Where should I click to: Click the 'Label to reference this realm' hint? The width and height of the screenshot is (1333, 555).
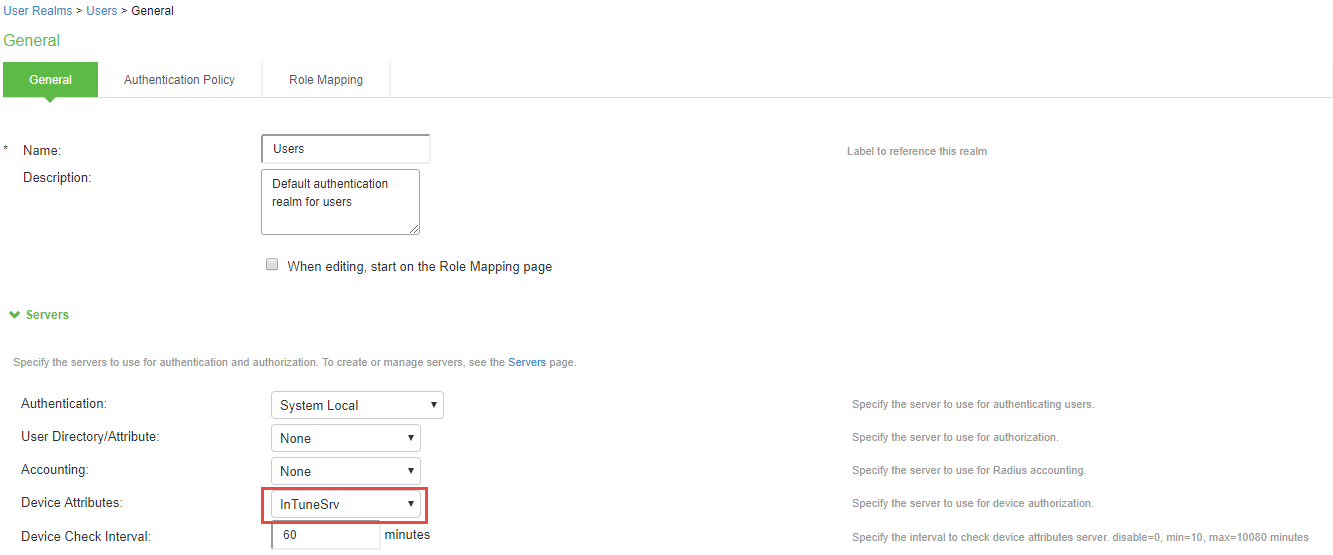pos(917,151)
